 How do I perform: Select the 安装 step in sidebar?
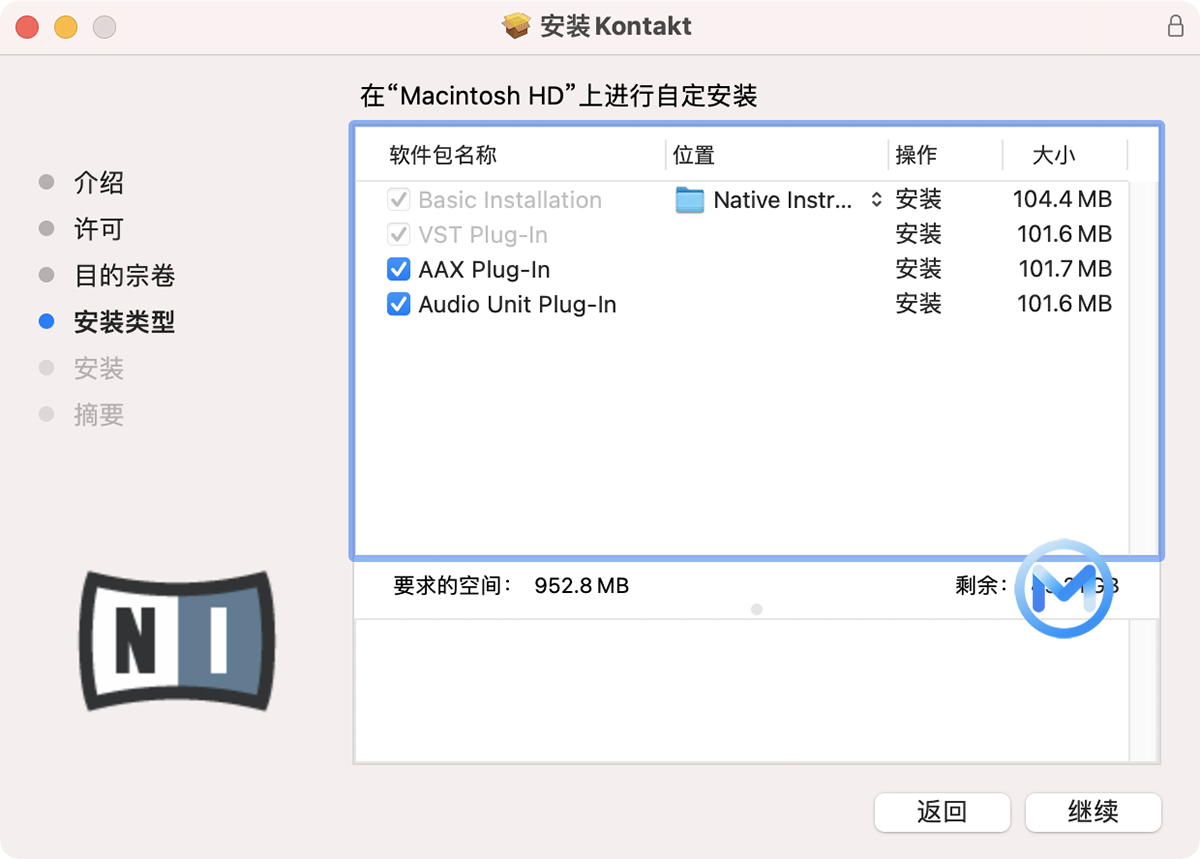99,368
